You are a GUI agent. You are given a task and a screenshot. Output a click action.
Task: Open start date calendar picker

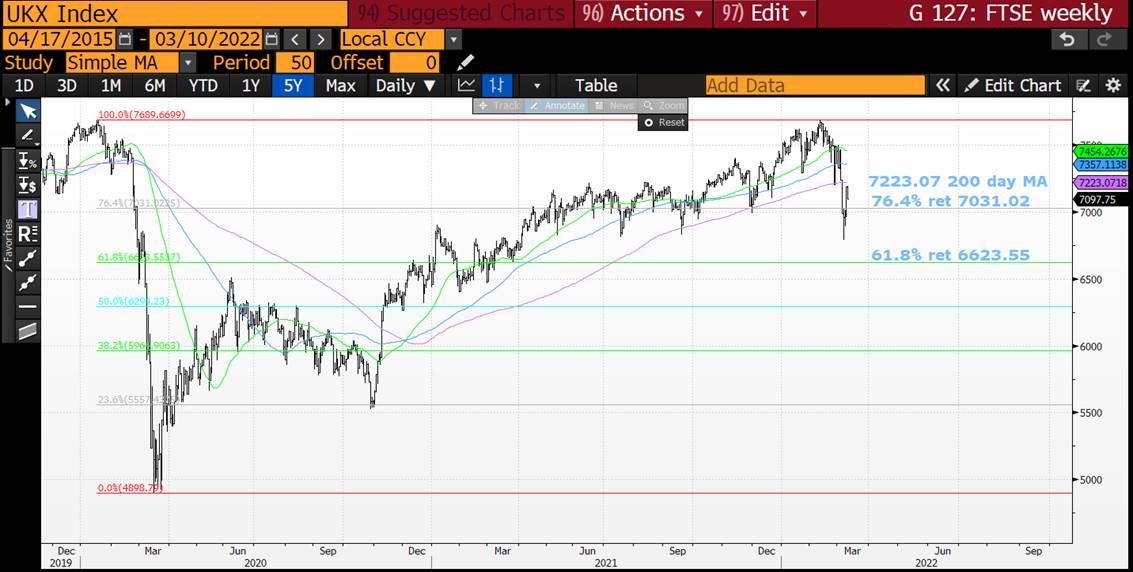pyautogui.click(x=125, y=39)
